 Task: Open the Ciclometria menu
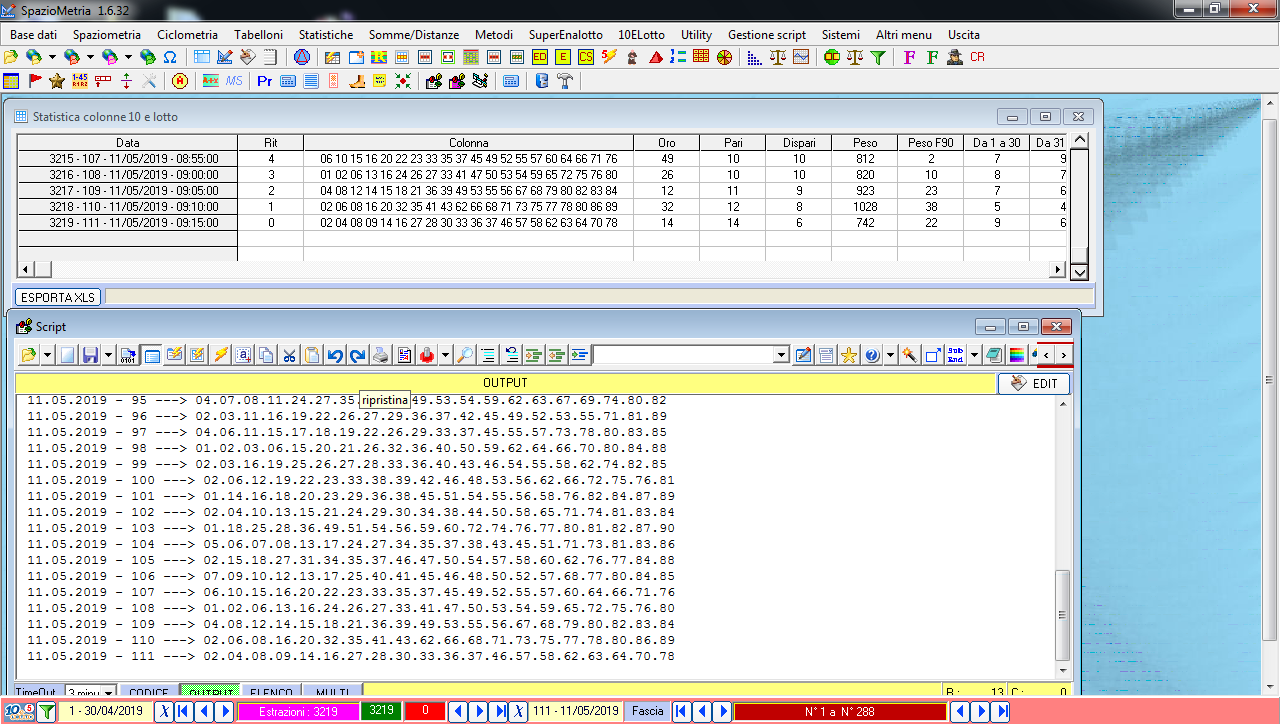187,35
